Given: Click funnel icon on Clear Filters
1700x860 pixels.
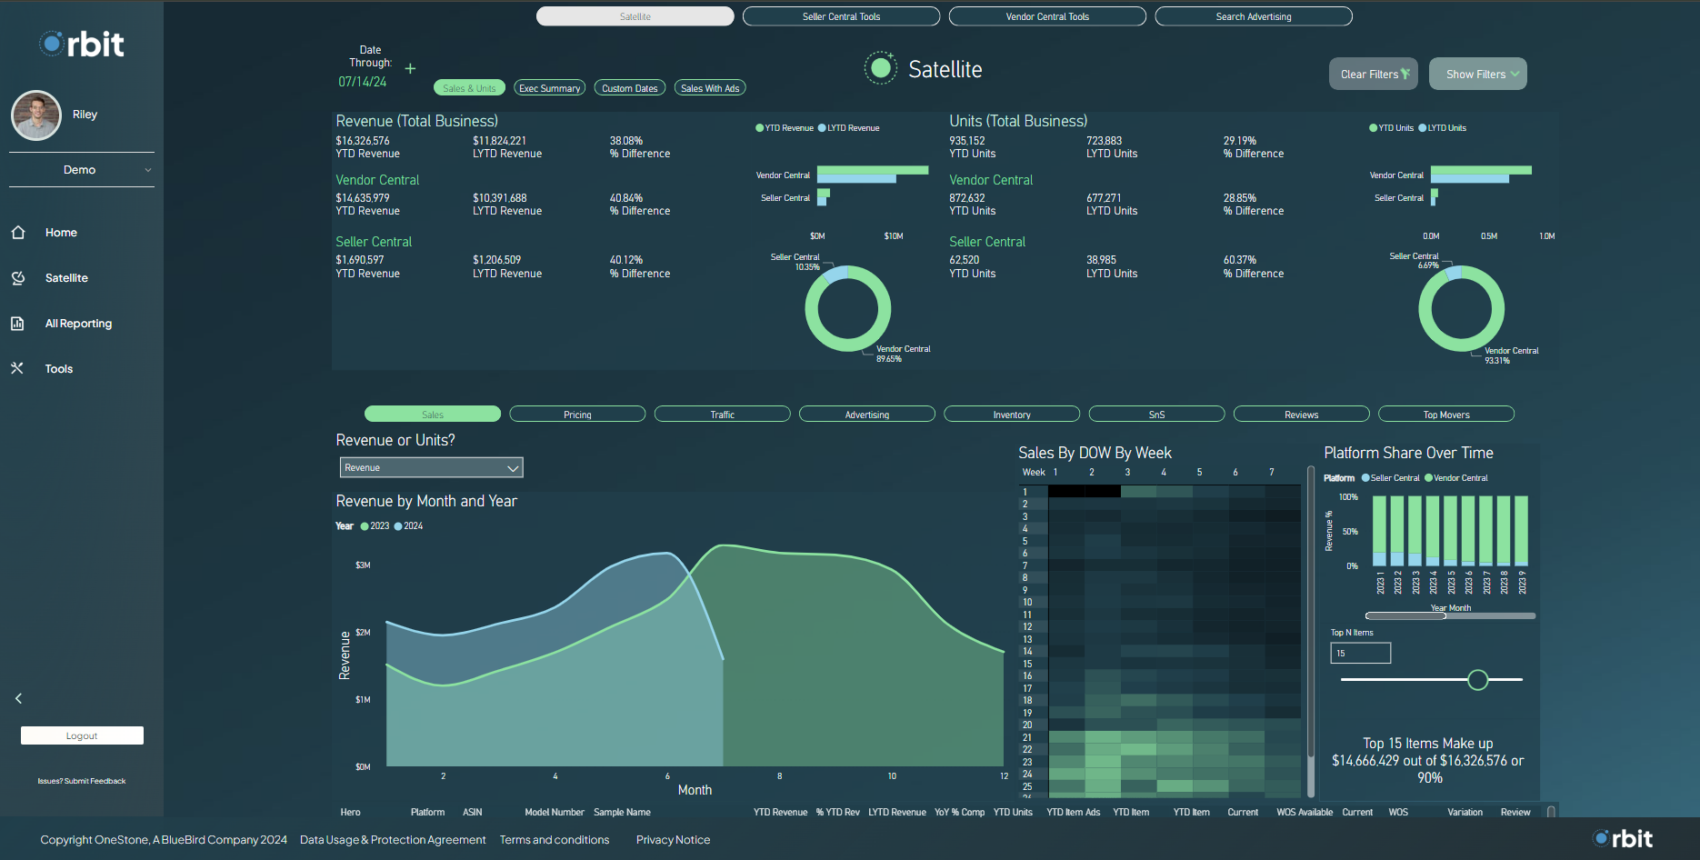Looking at the screenshot, I should tap(1405, 74).
